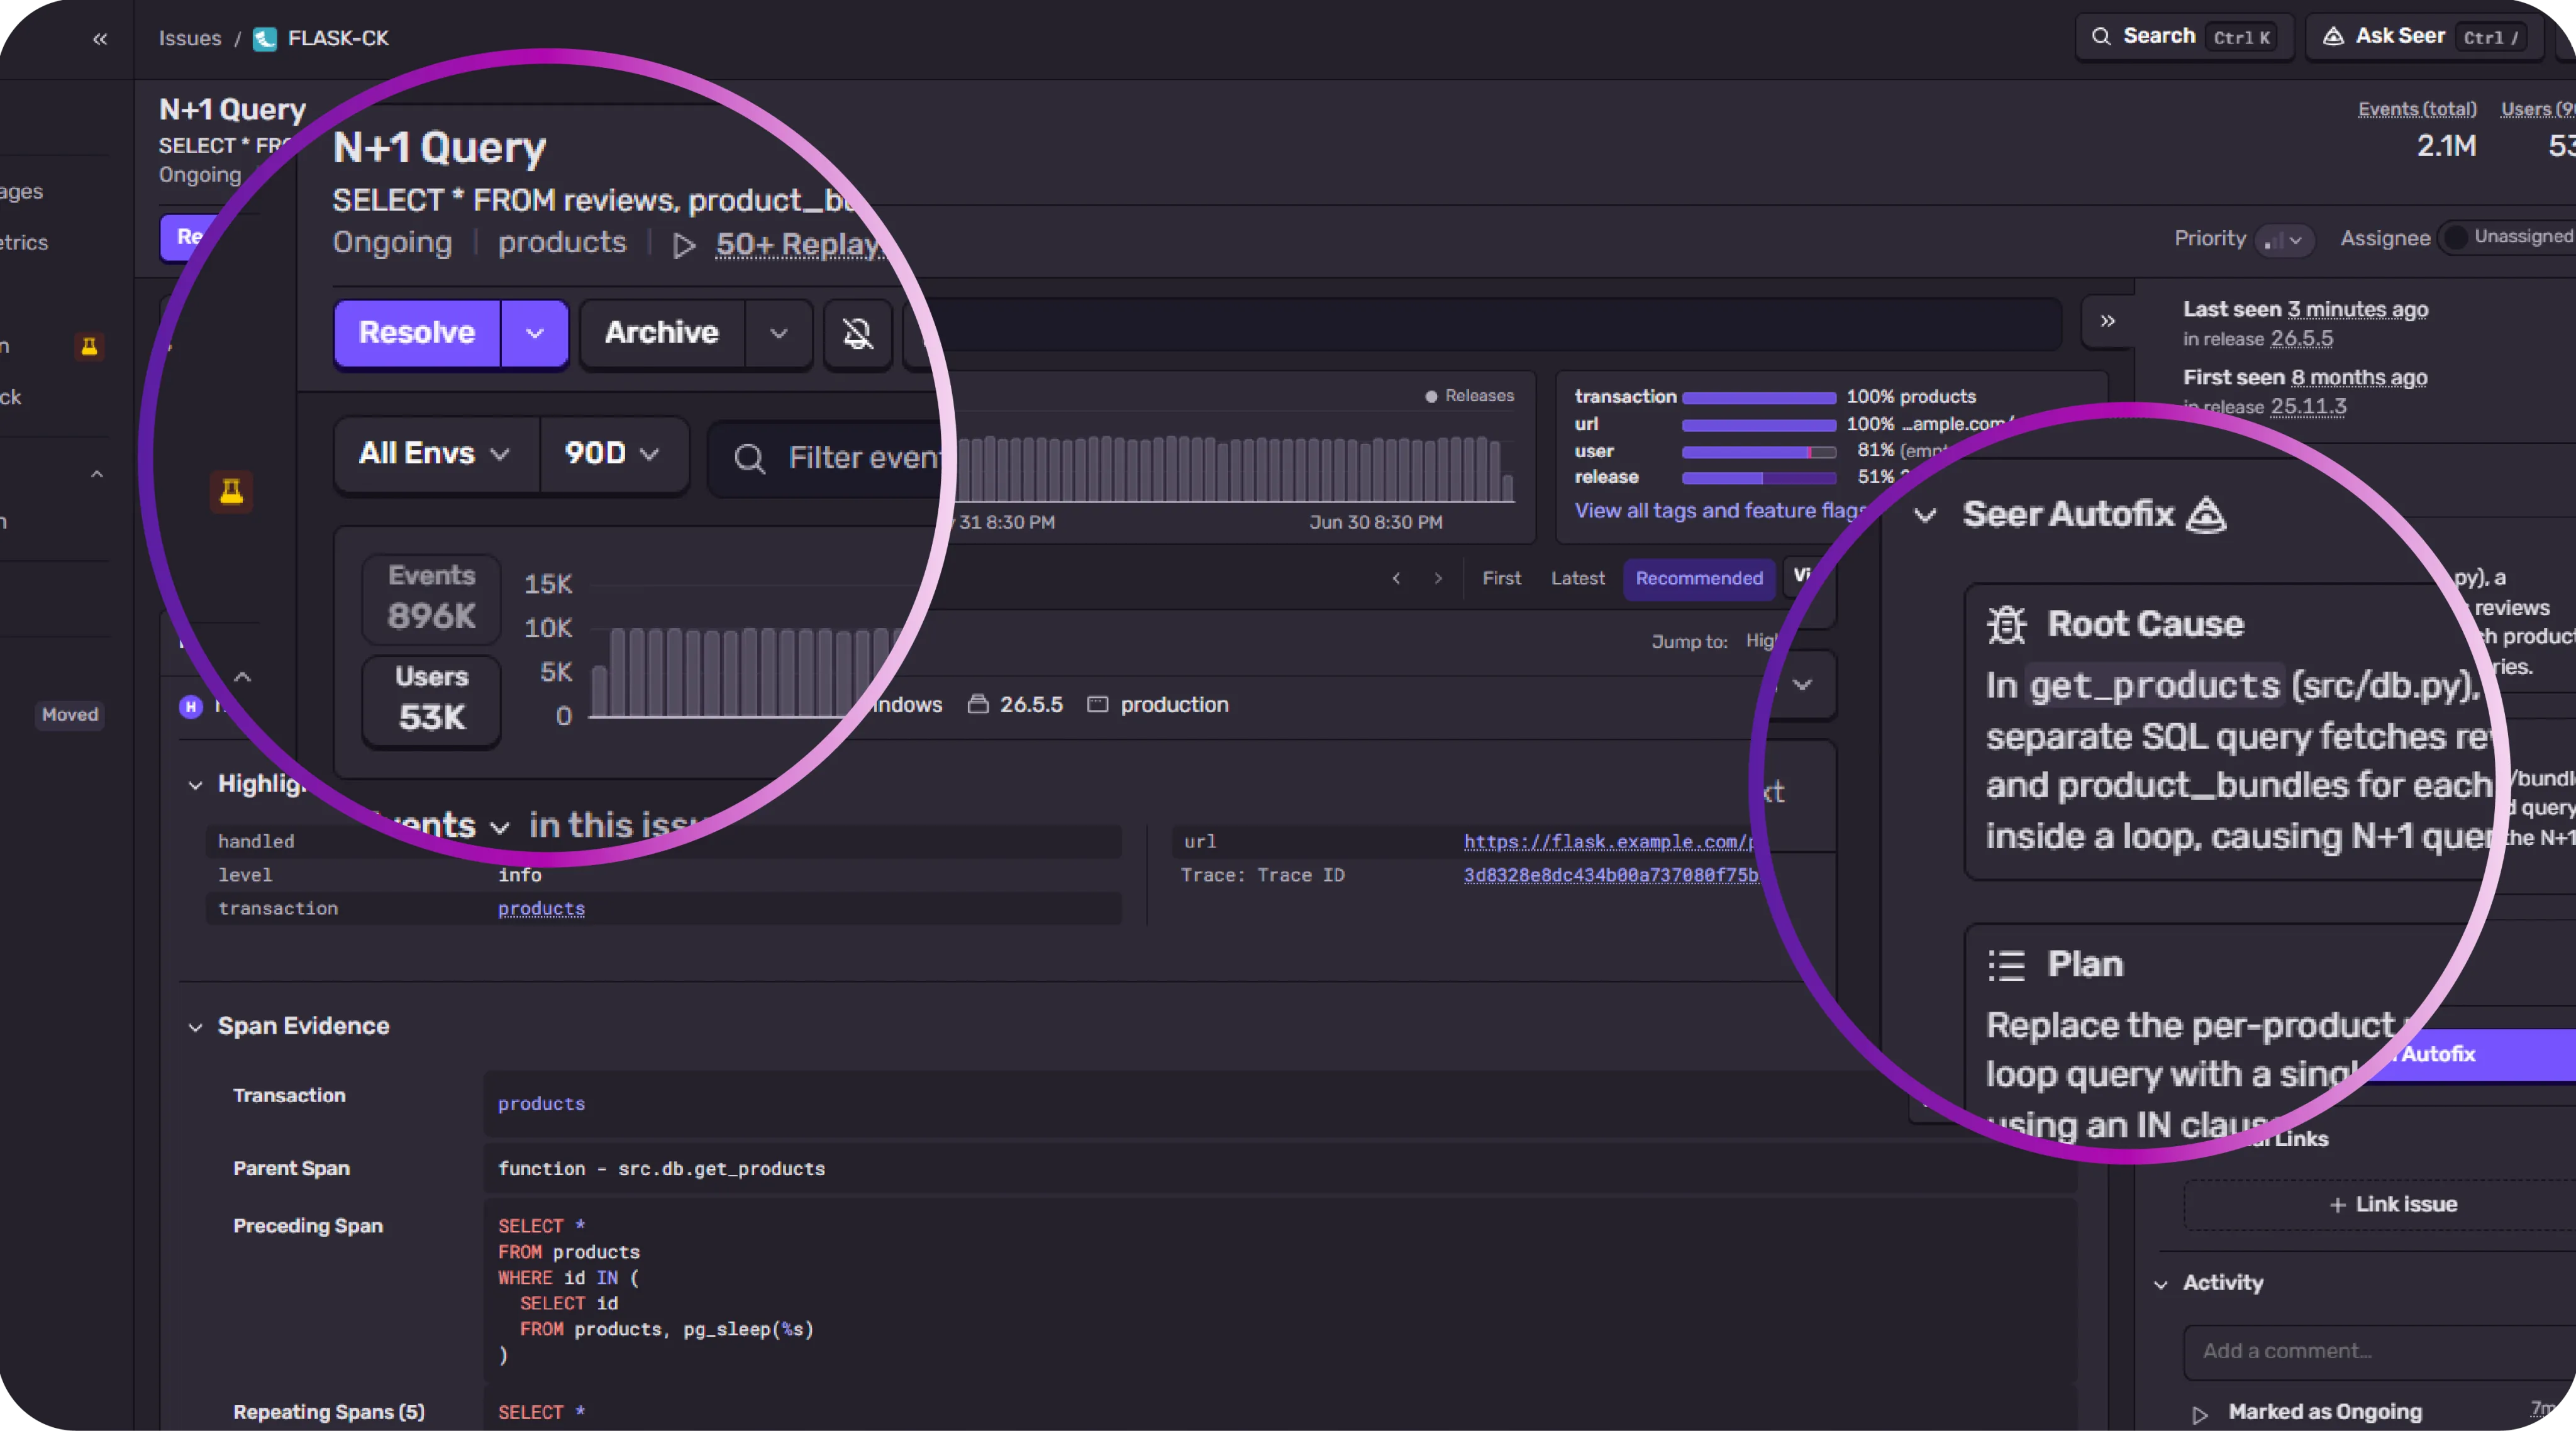Screen dimensions: 2576x1431
Task: Click the FLASK-CK project icon in the breadcrumb
Action: (264, 39)
